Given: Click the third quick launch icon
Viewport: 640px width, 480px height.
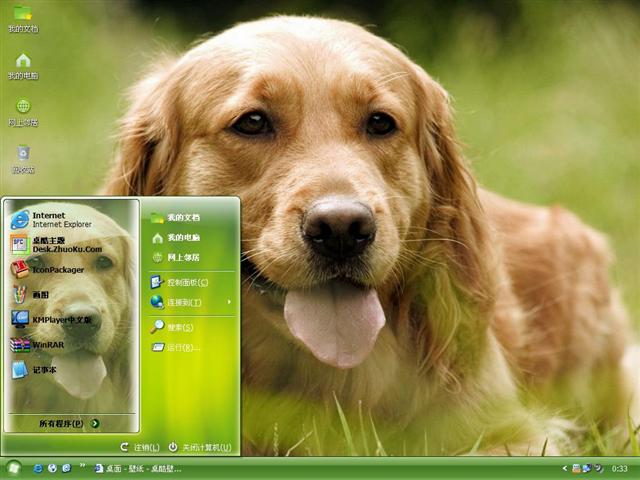Looking at the screenshot, I should [x=67, y=468].
